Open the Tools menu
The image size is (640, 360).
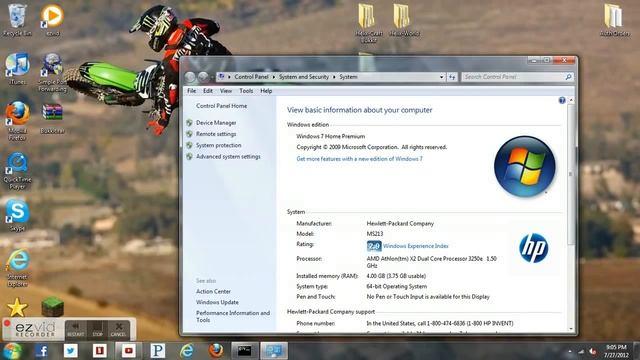246,91
